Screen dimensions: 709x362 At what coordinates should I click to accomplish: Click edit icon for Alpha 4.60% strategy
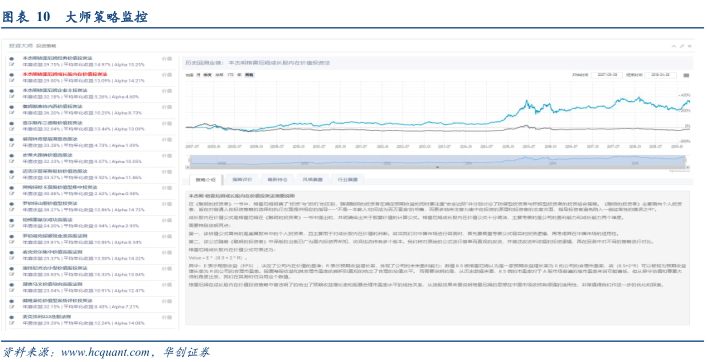pyautogui.click(x=12, y=97)
